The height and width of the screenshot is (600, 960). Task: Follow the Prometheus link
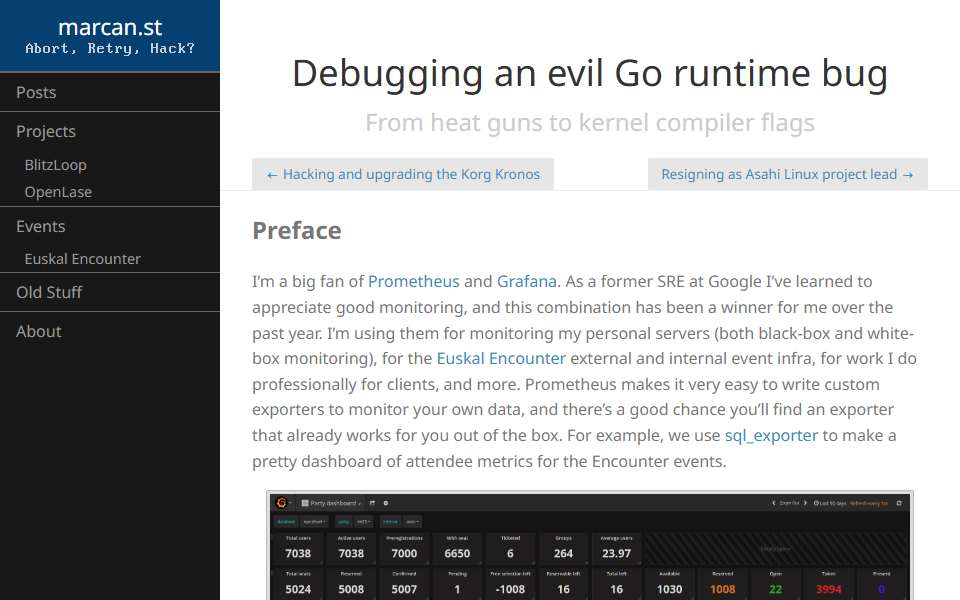coord(413,282)
